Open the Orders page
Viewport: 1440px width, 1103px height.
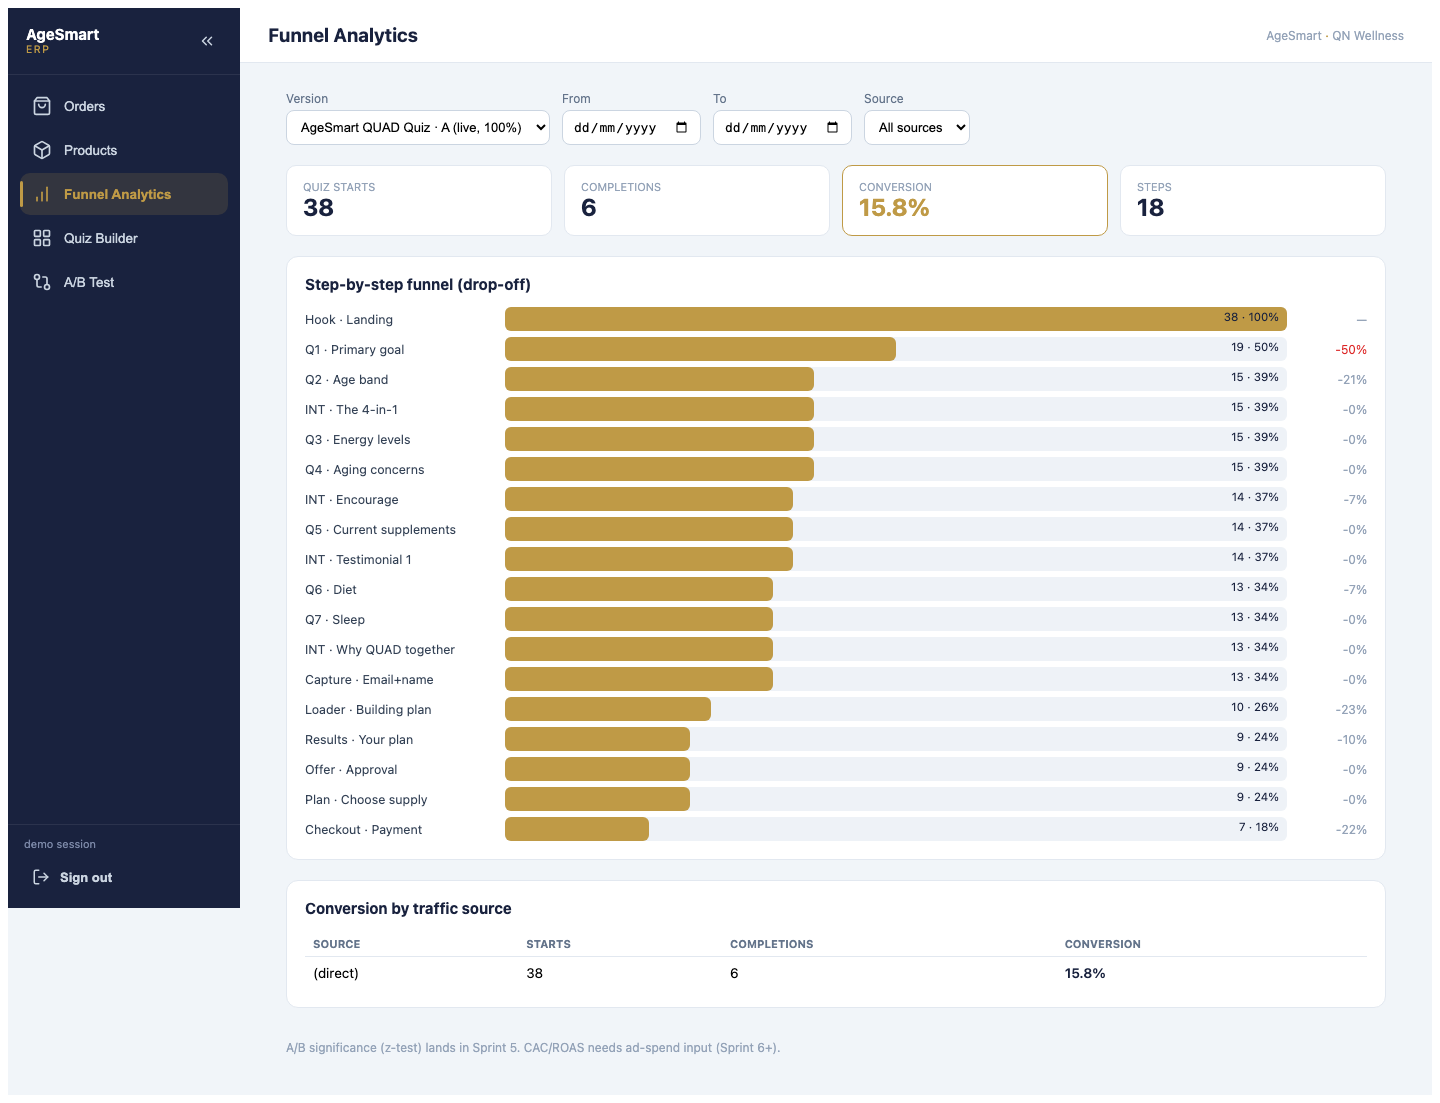point(124,106)
